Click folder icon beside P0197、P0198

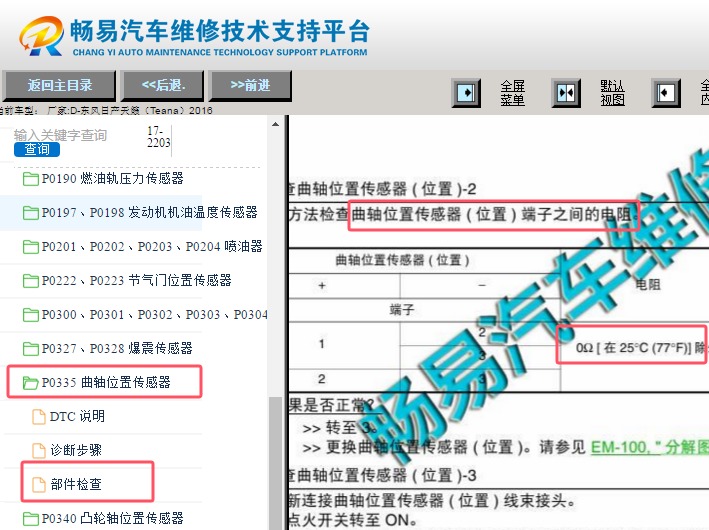pyautogui.click(x=30, y=213)
